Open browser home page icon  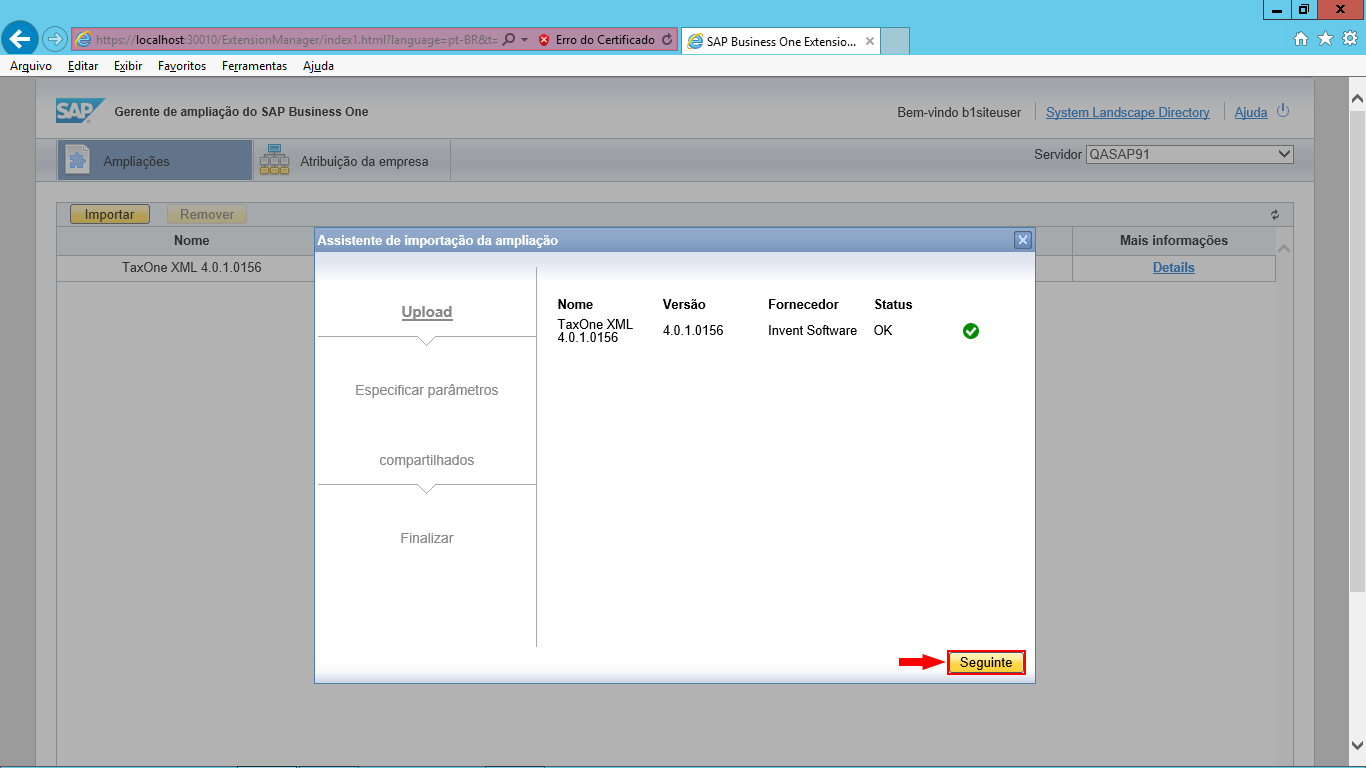(1301, 39)
